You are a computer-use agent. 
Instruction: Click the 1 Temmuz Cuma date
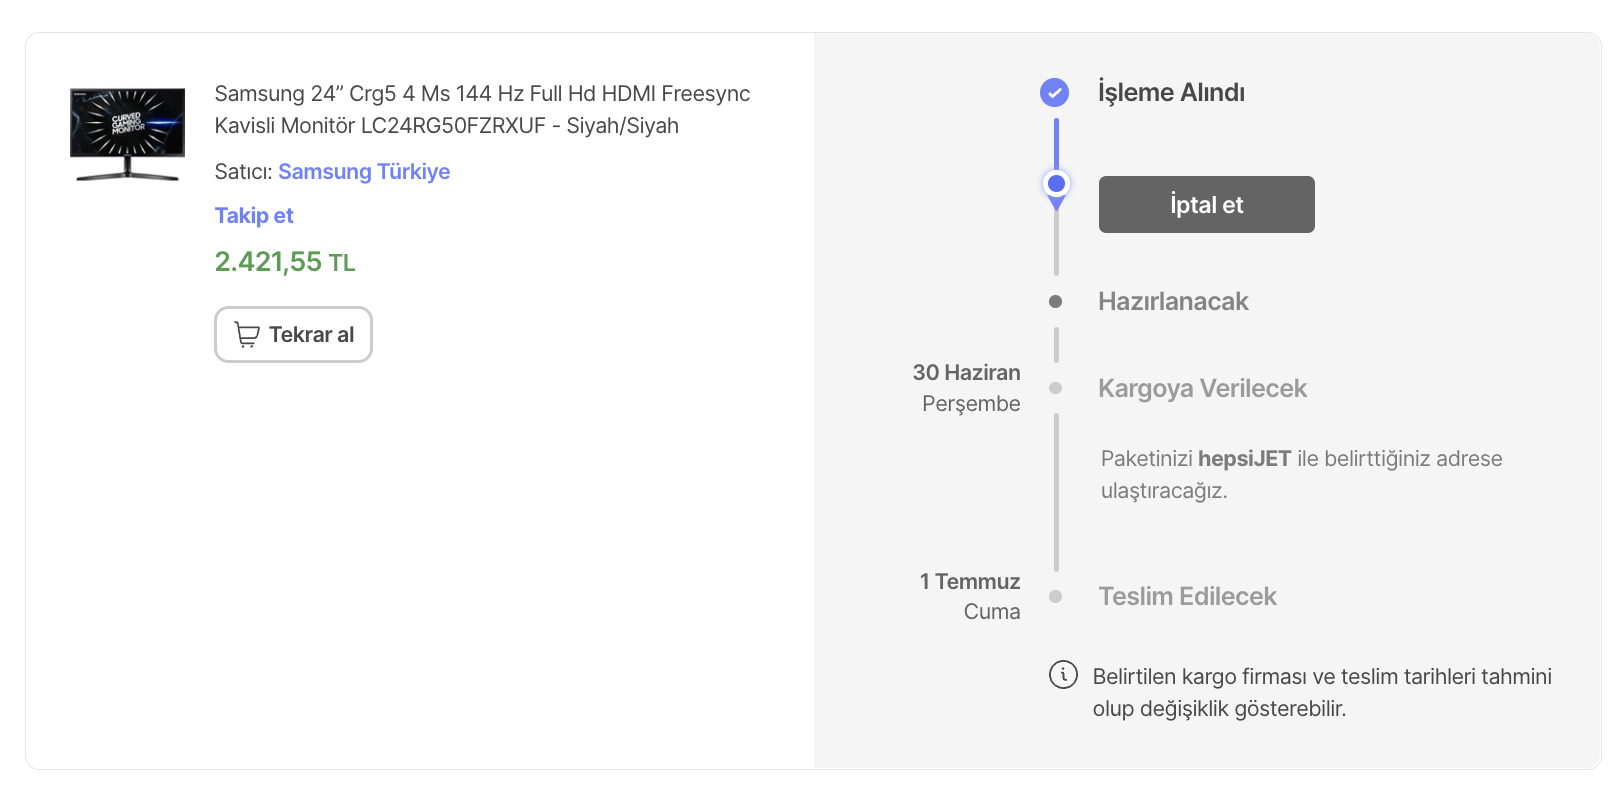click(x=970, y=596)
